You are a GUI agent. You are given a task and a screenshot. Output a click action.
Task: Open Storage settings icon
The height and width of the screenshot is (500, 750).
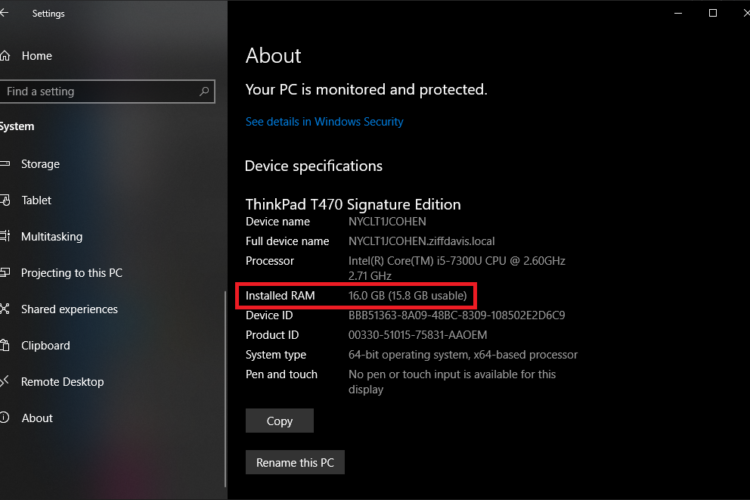coord(4,164)
